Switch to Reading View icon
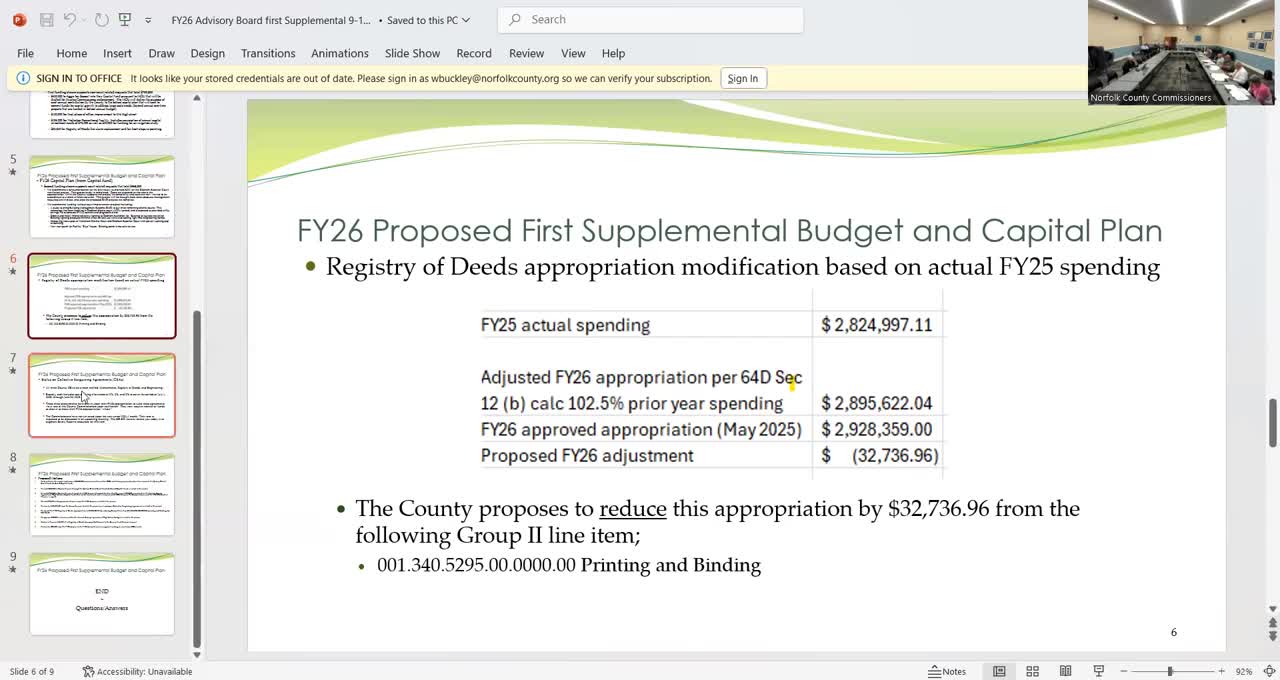Screen dimensions: 1280x680 pos(1065,671)
